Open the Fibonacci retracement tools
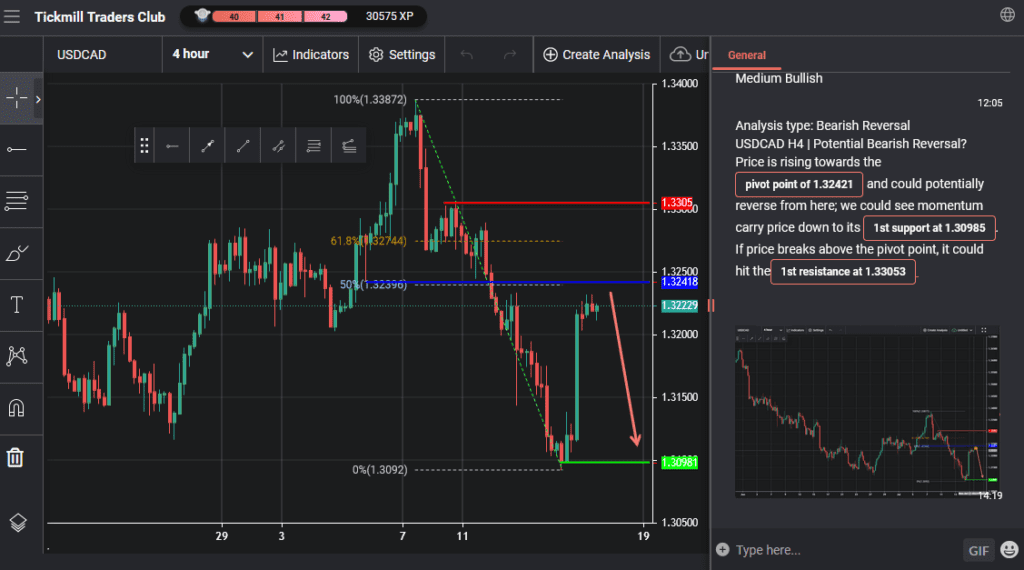This screenshot has width=1024, height=570. [x=17, y=201]
